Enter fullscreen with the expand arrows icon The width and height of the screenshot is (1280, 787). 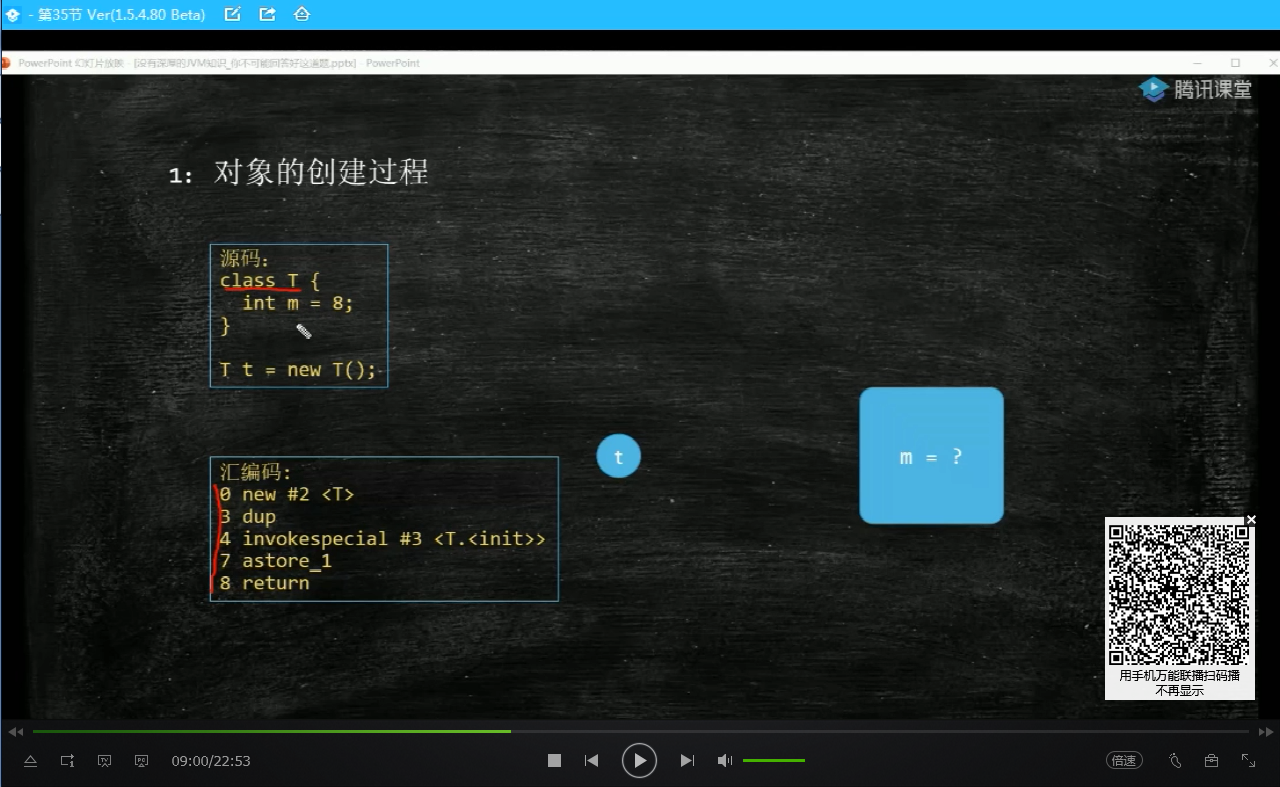point(1248,761)
